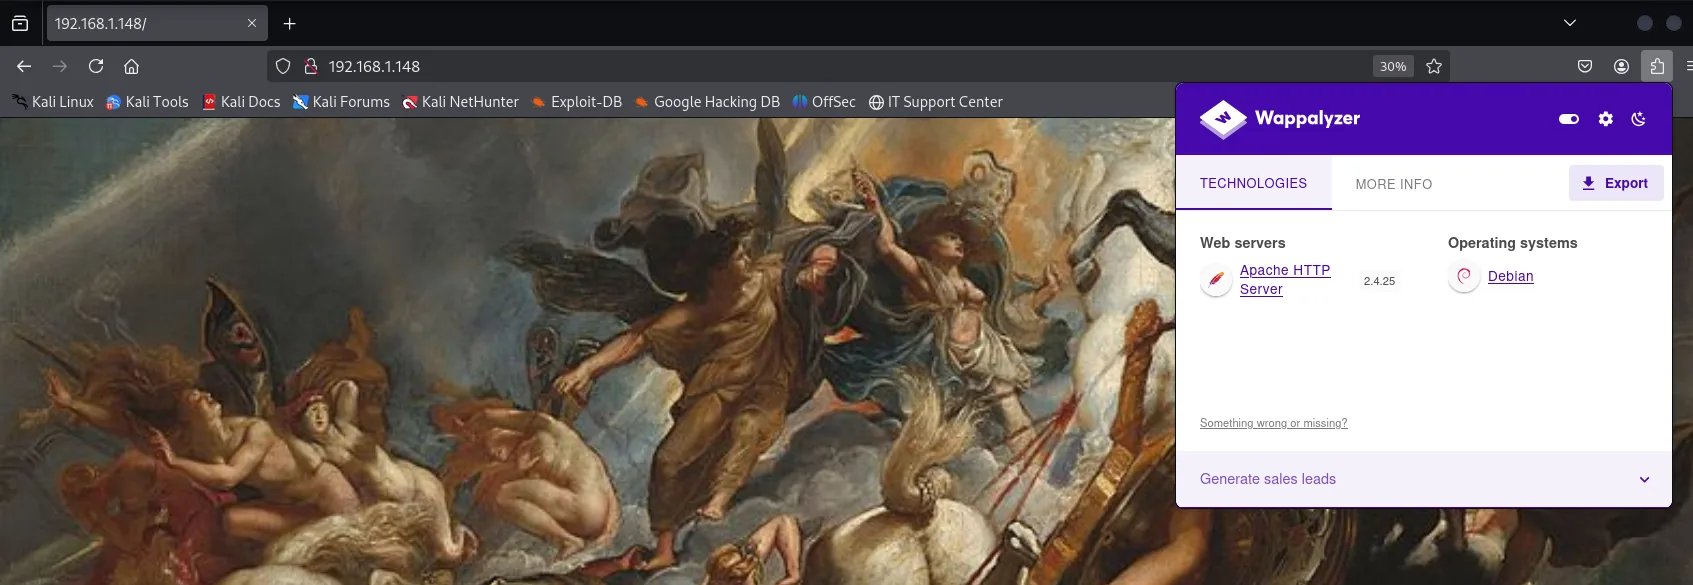Open the browser application menu
The height and width of the screenshot is (585, 1693).
[x=1689, y=66]
